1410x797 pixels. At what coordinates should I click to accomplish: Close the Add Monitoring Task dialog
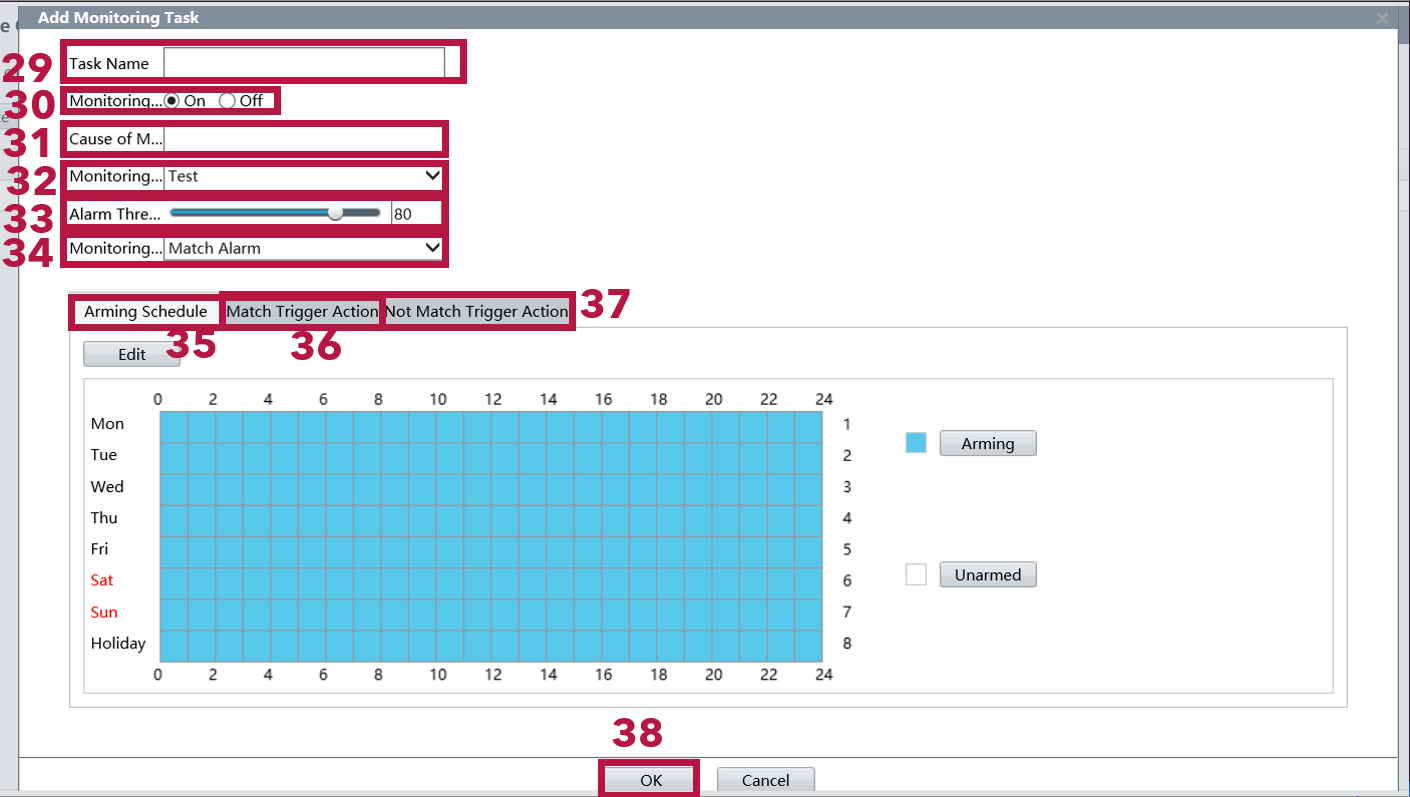[1382, 18]
